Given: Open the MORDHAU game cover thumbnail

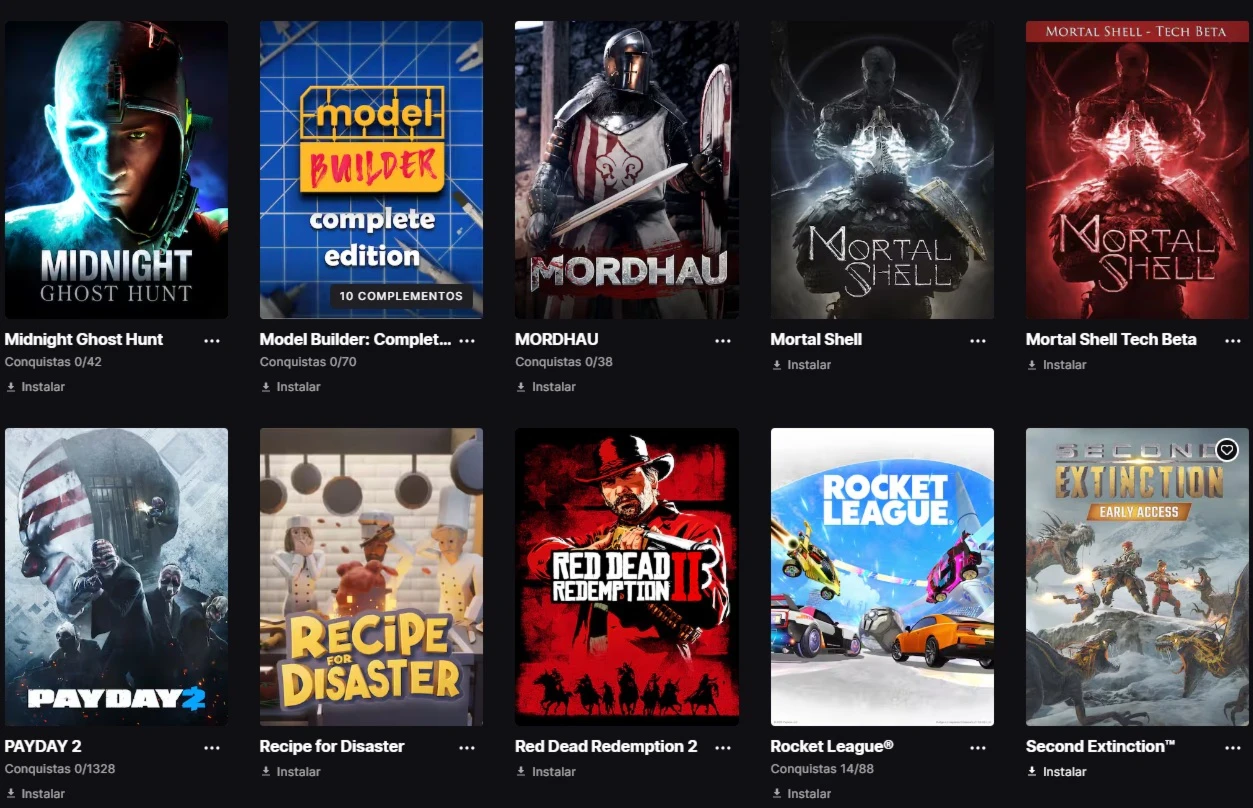Looking at the screenshot, I should coord(627,170).
